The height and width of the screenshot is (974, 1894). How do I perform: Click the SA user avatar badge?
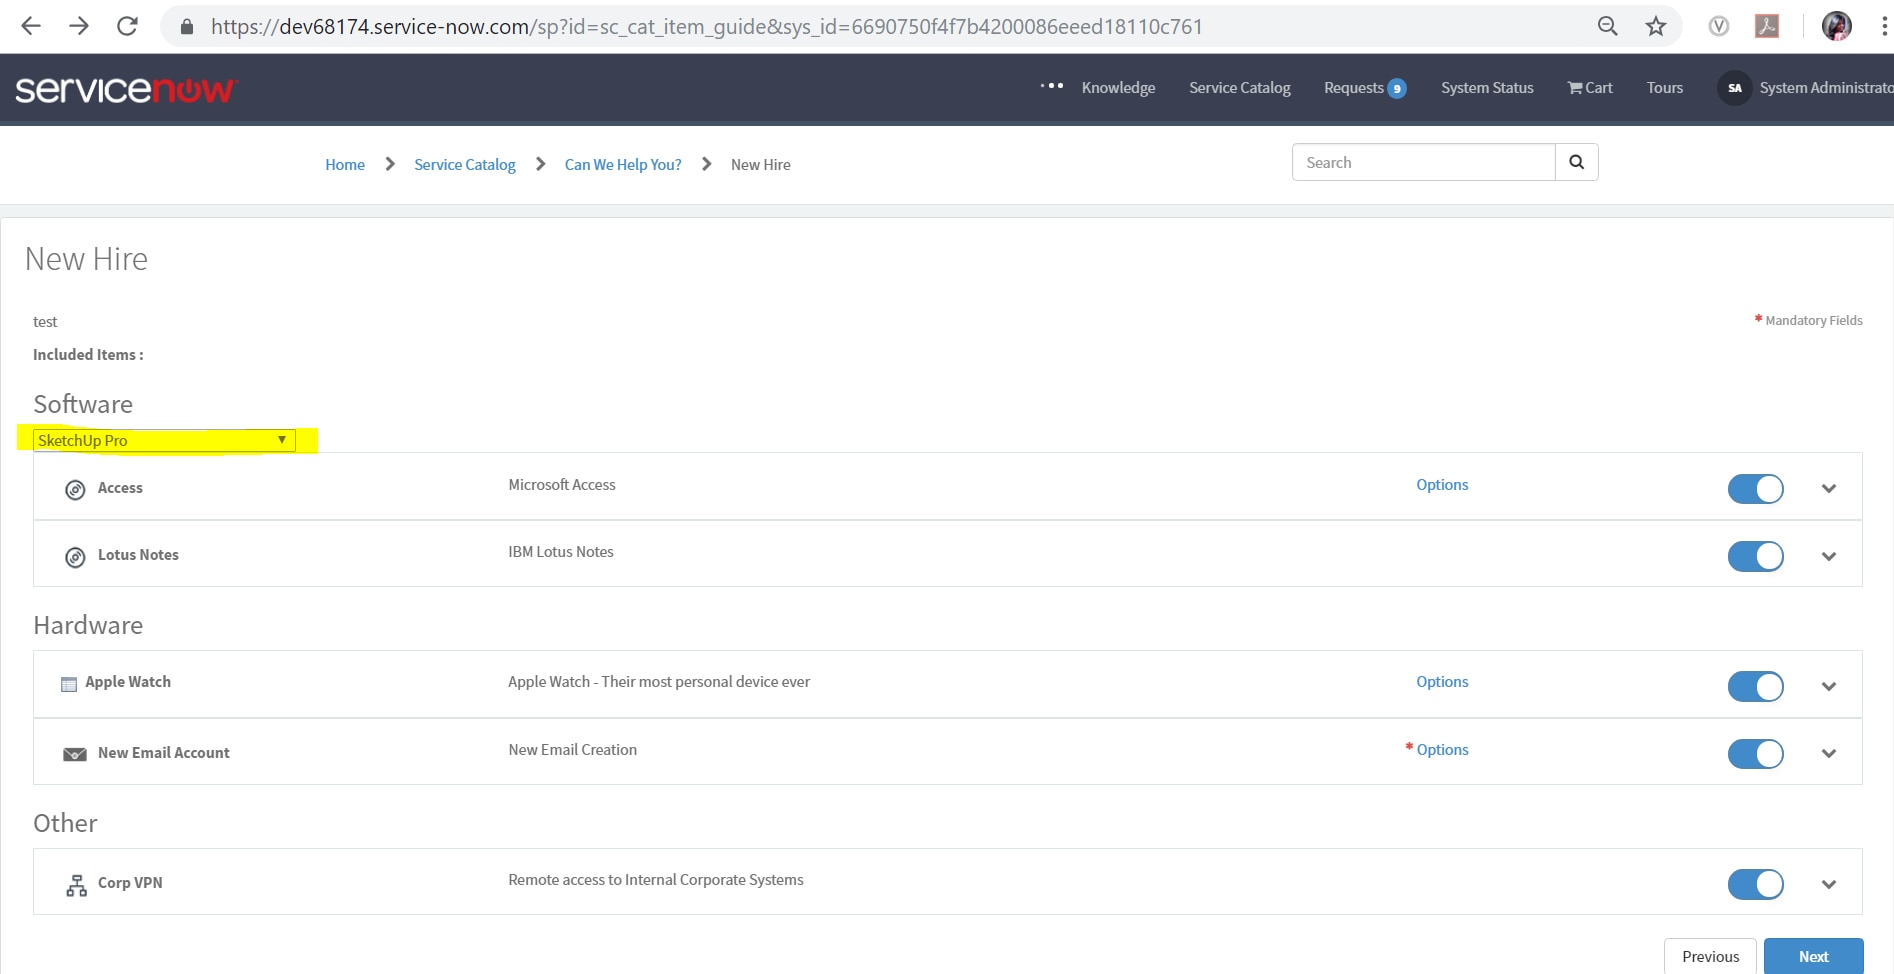coord(1735,88)
